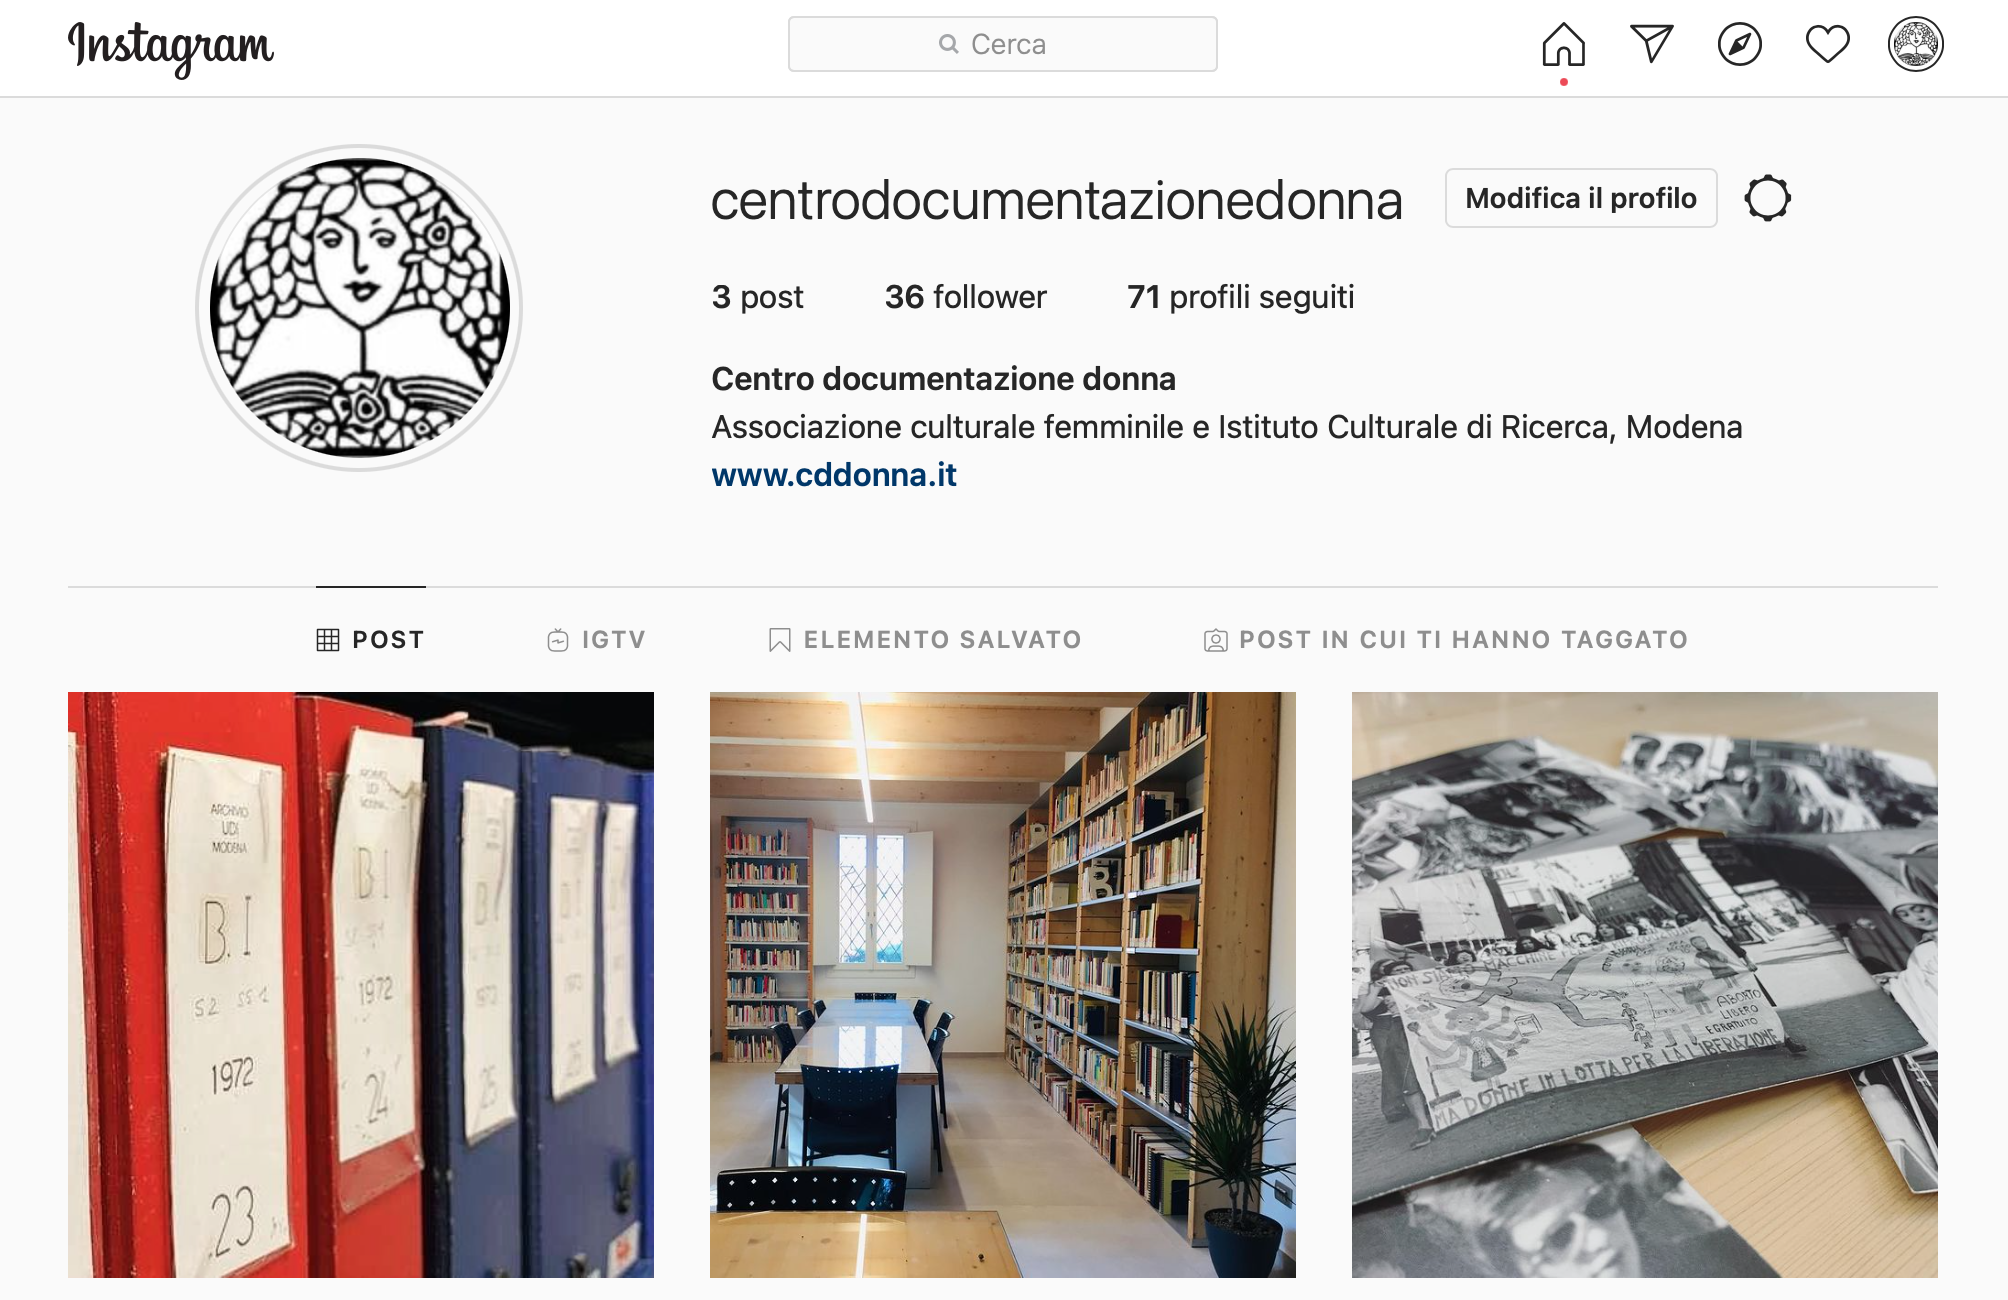
Task: Click the Instagram logo
Action: 171,47
